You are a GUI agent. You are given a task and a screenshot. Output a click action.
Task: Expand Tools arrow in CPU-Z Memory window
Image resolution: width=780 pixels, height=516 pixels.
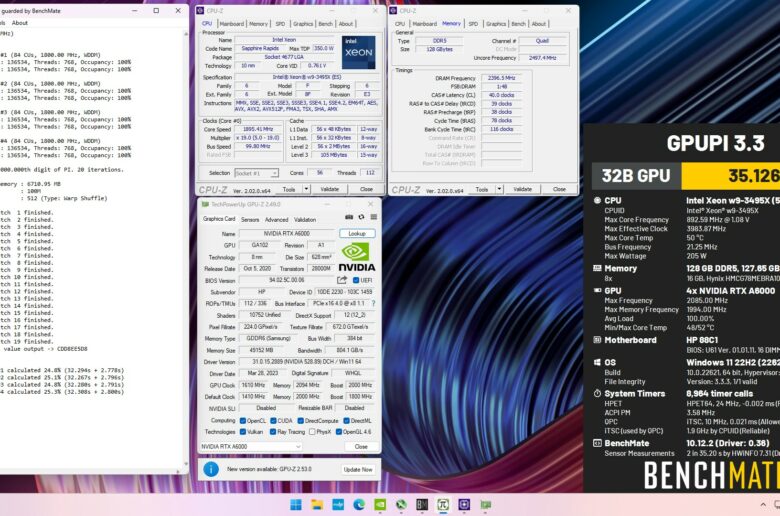pyautogui.click(x=499, y=189)
